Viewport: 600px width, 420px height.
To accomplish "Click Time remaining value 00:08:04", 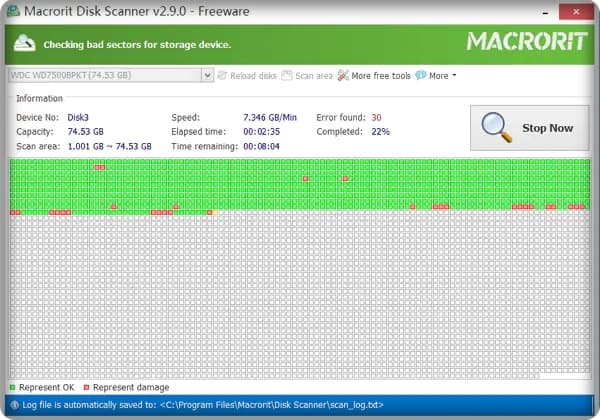I will tap(261, 146).
